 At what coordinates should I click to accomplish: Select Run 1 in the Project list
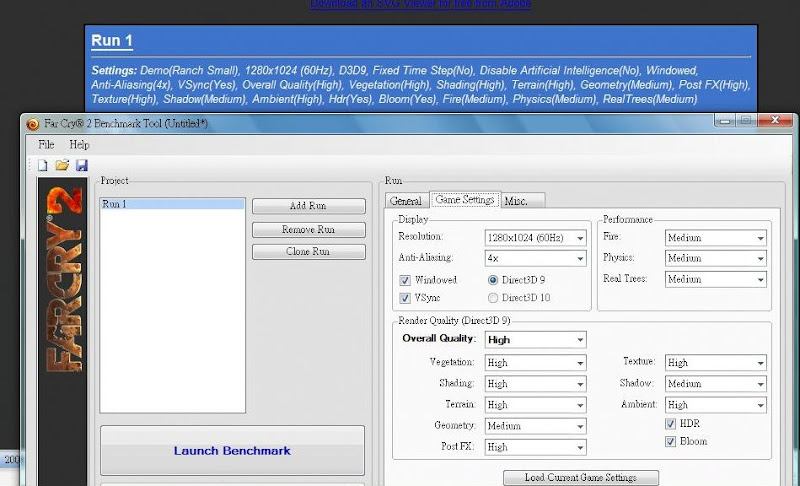pos(172,204)
